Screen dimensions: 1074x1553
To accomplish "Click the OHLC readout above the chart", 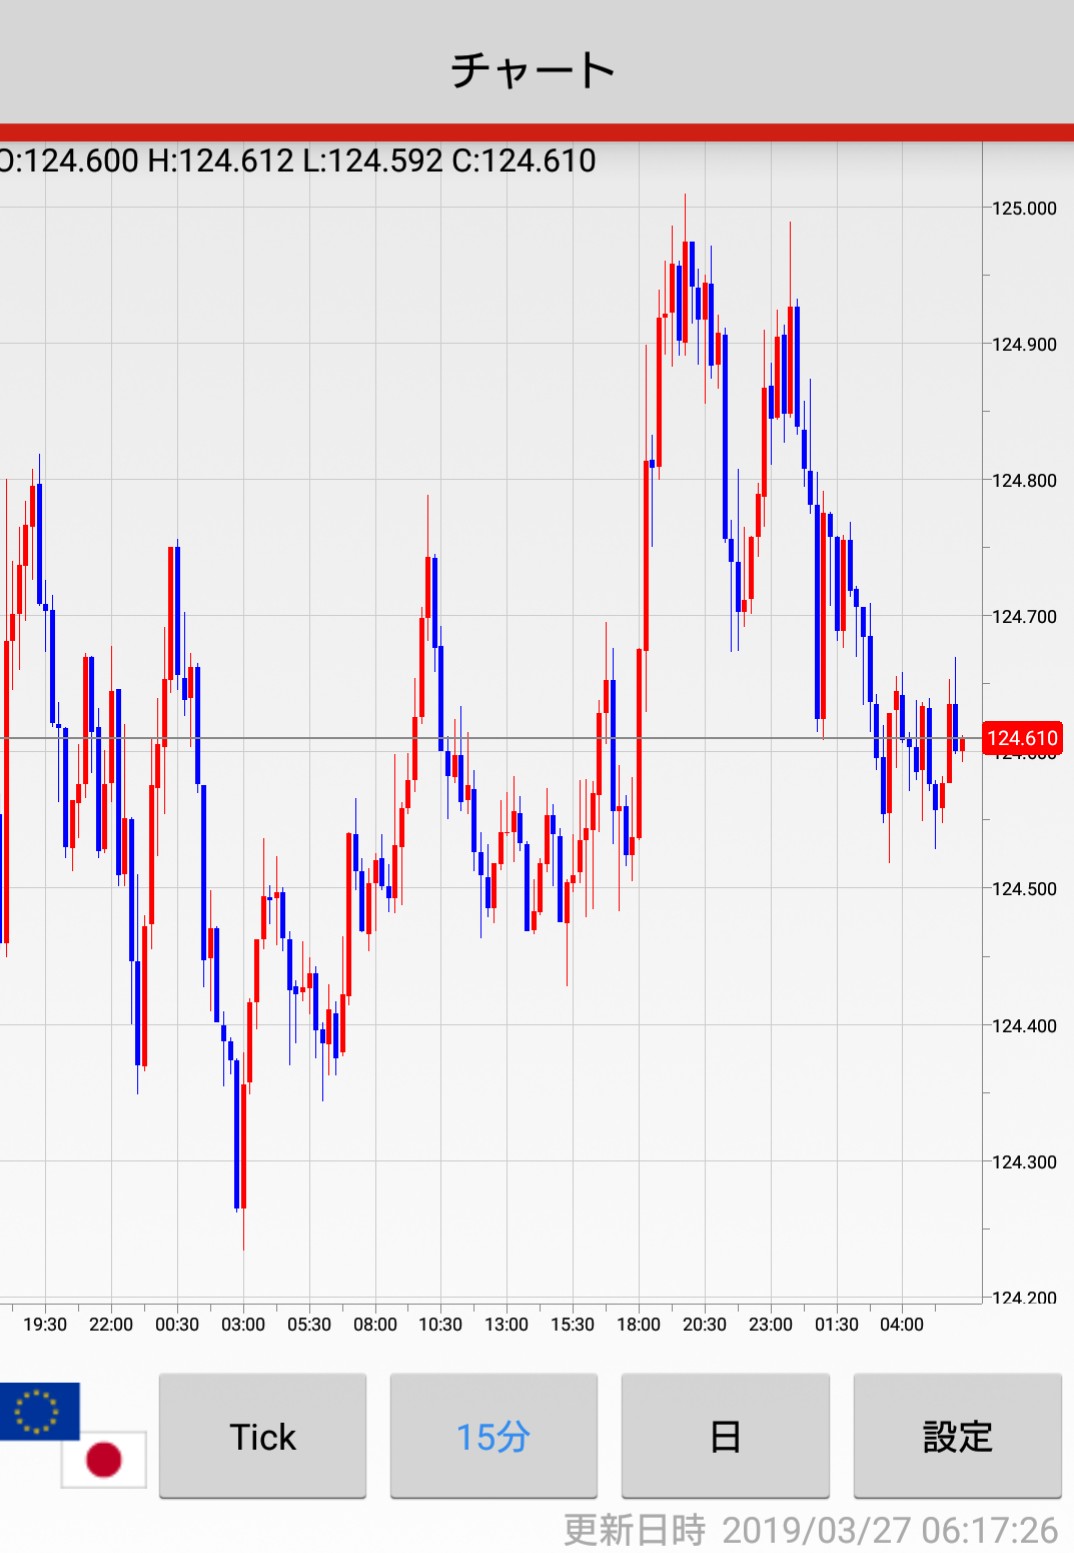I will coord(298,160).
